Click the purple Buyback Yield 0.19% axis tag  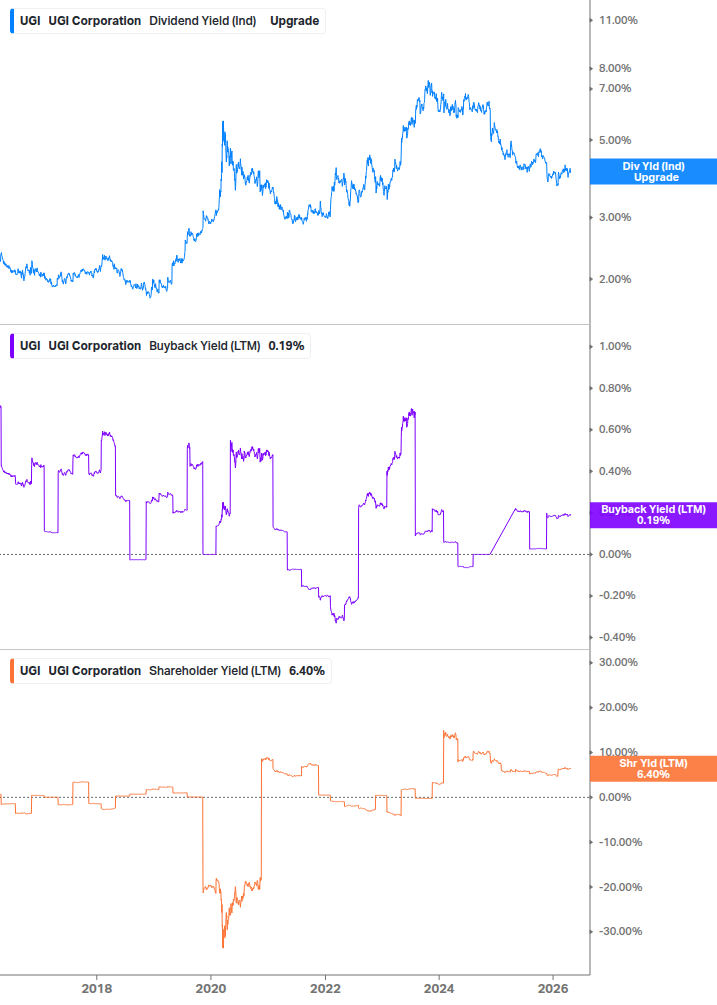pyautogui.click(x=653, y=515)
